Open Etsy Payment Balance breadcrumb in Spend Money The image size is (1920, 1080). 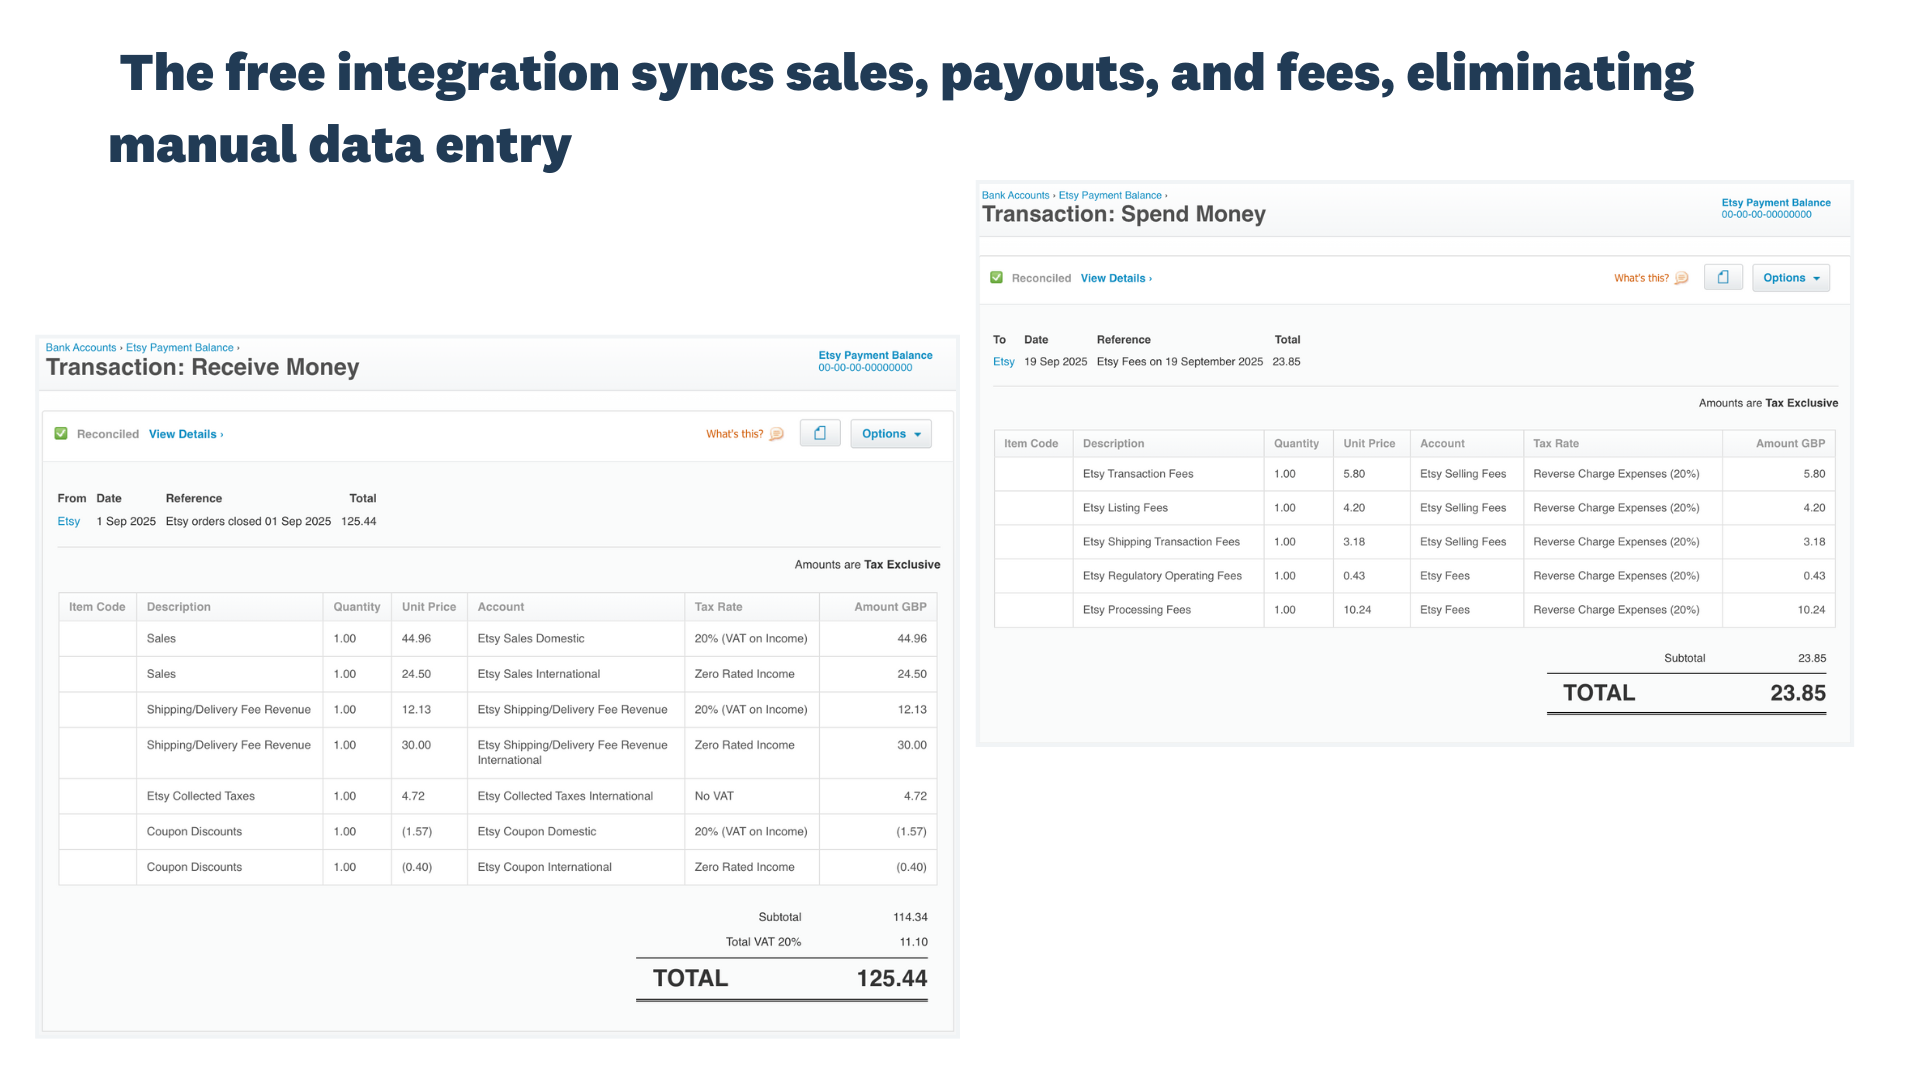(1110, 195)
